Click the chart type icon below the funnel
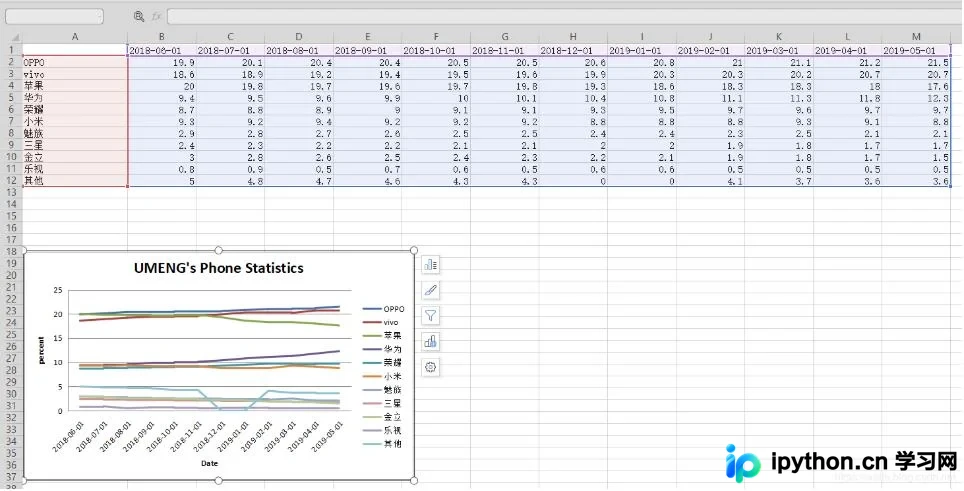Image resolution: width=964 pixels, height=491 pixels. [x=430, y=341]
